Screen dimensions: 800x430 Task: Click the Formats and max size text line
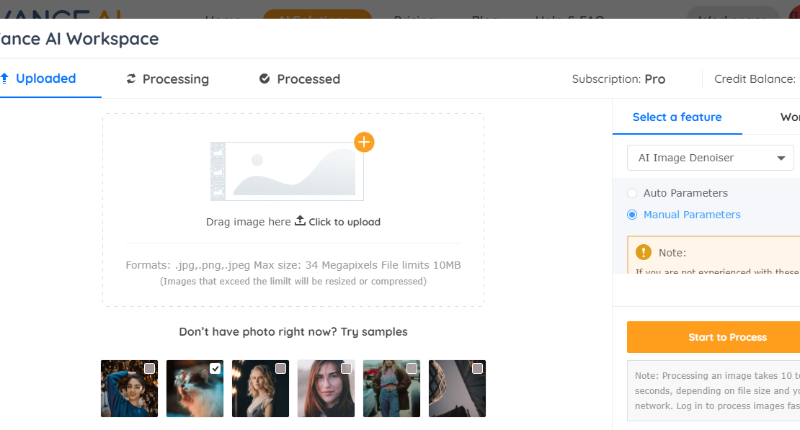click(293, 265)
